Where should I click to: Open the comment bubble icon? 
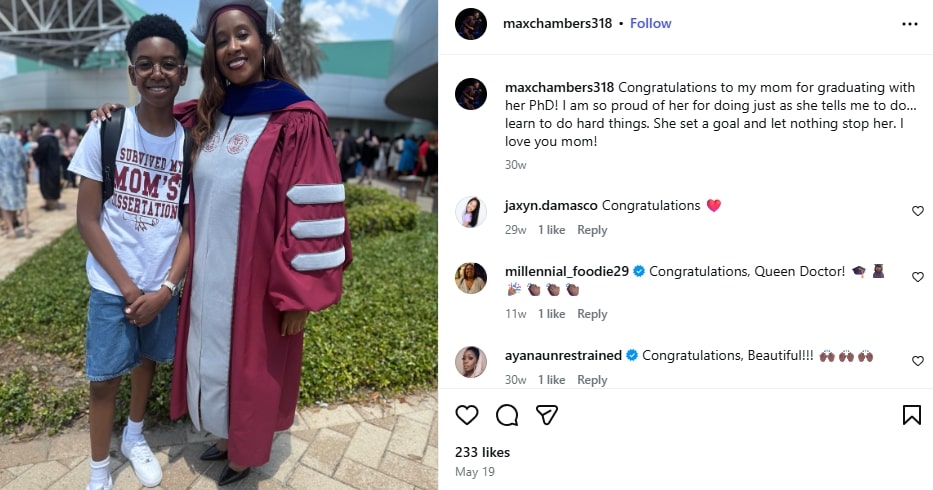(x=507, y=415)
